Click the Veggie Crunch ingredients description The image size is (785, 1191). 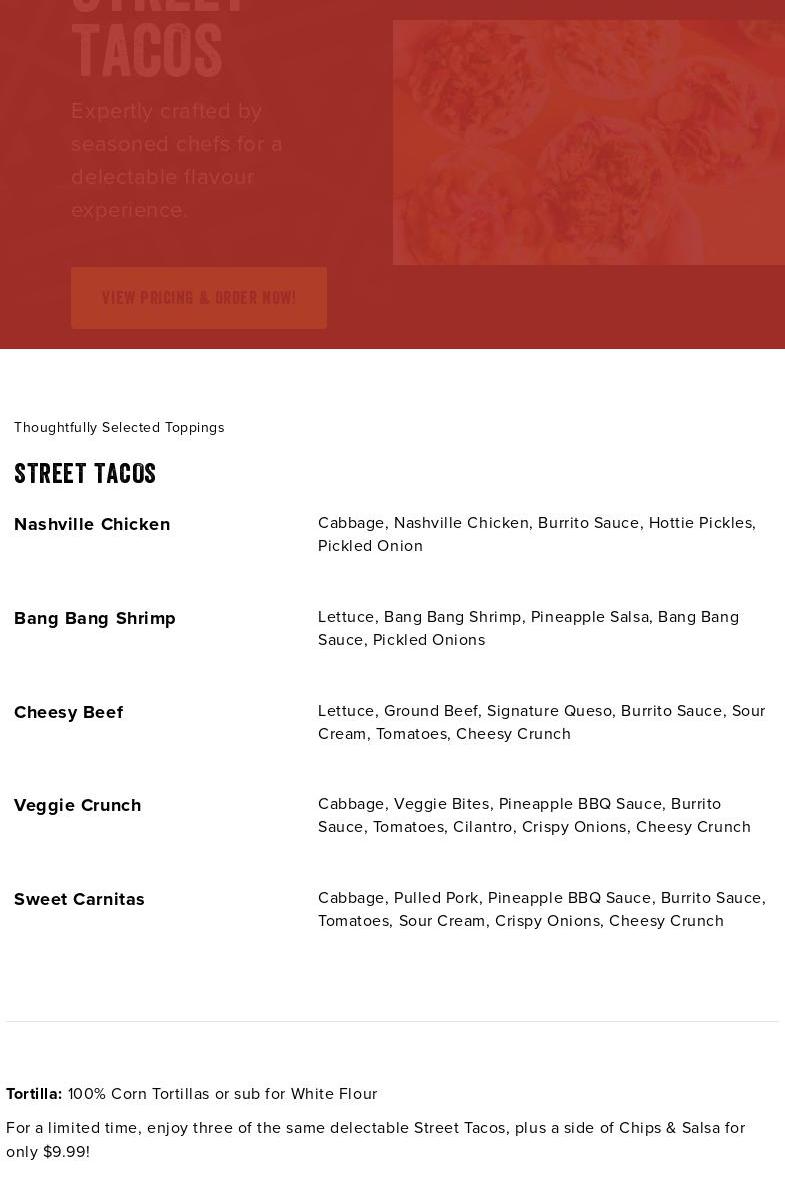(x=534, y=815)
